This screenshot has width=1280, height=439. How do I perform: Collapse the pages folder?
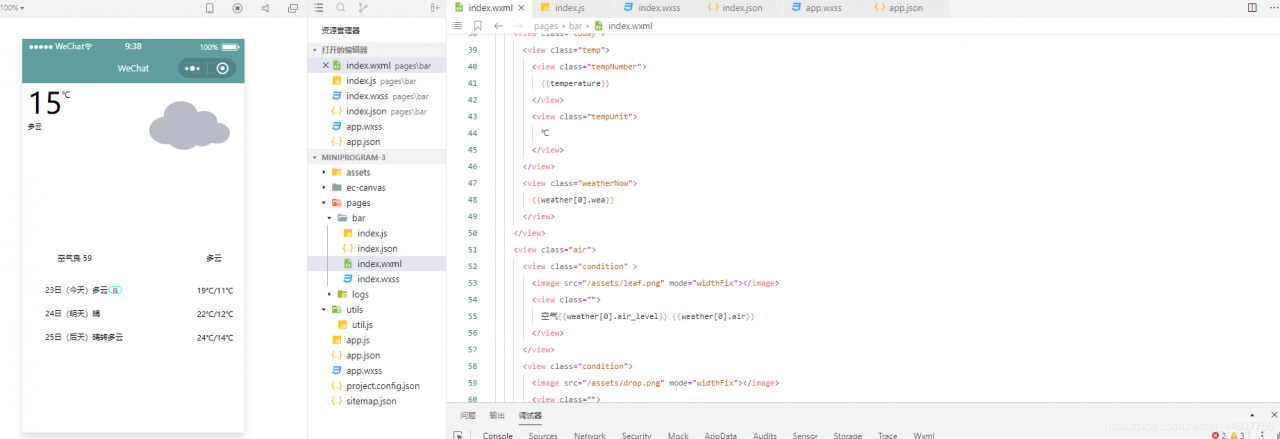point(378,202)
